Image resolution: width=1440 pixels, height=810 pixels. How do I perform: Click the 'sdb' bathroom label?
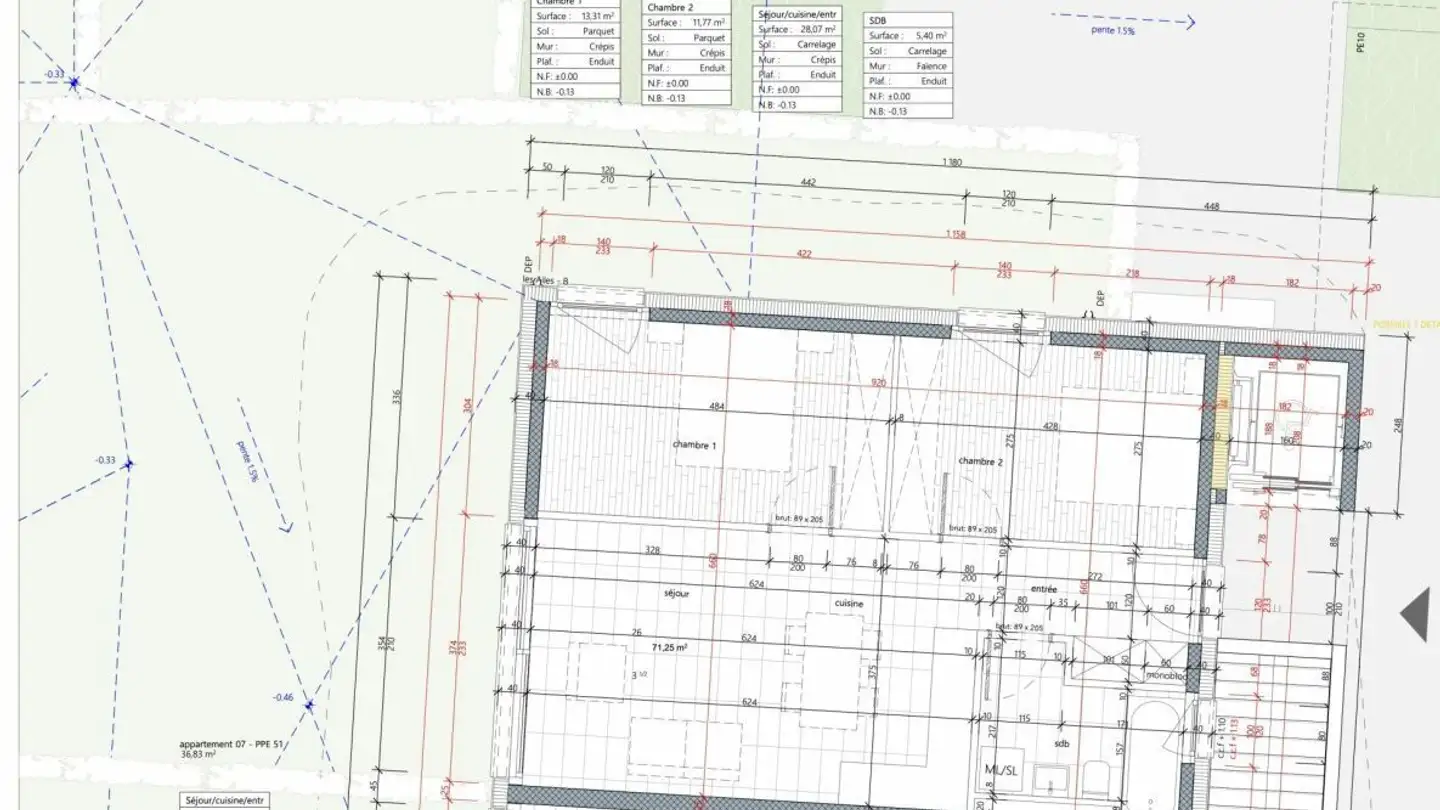(x=1061, y=743)
